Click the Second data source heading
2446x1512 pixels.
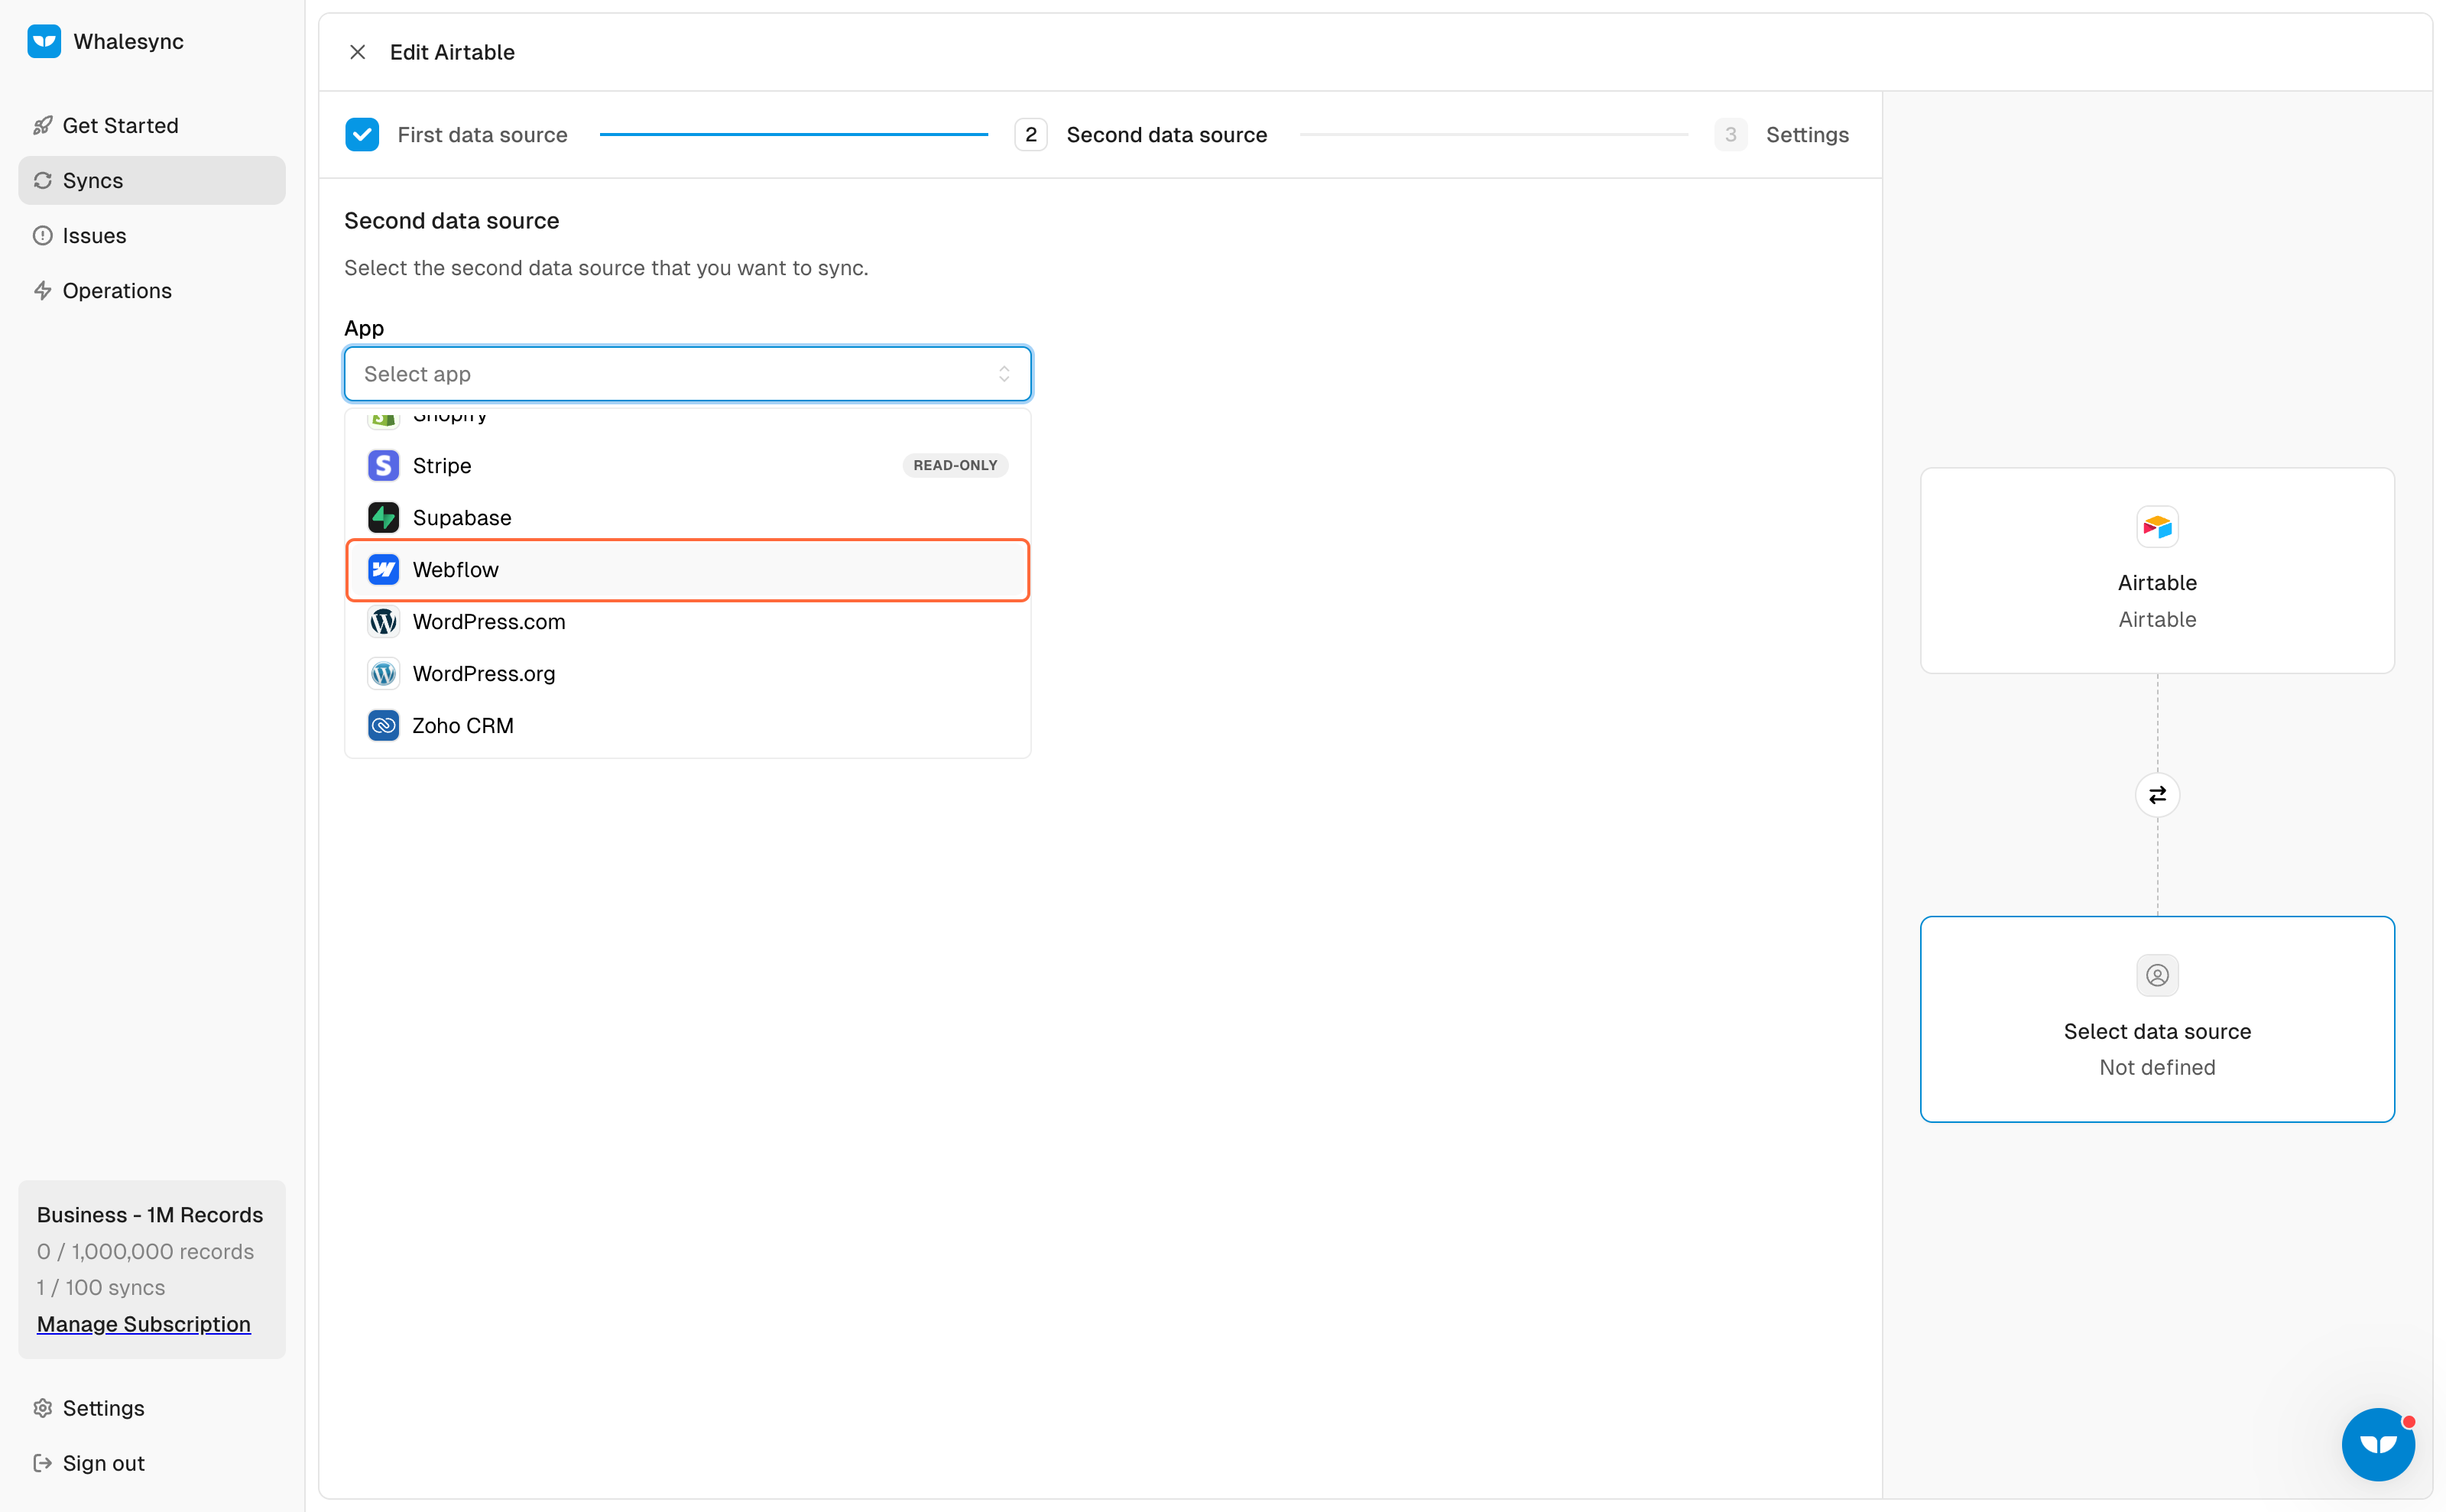pyautogui.click(x=452, y=221)
